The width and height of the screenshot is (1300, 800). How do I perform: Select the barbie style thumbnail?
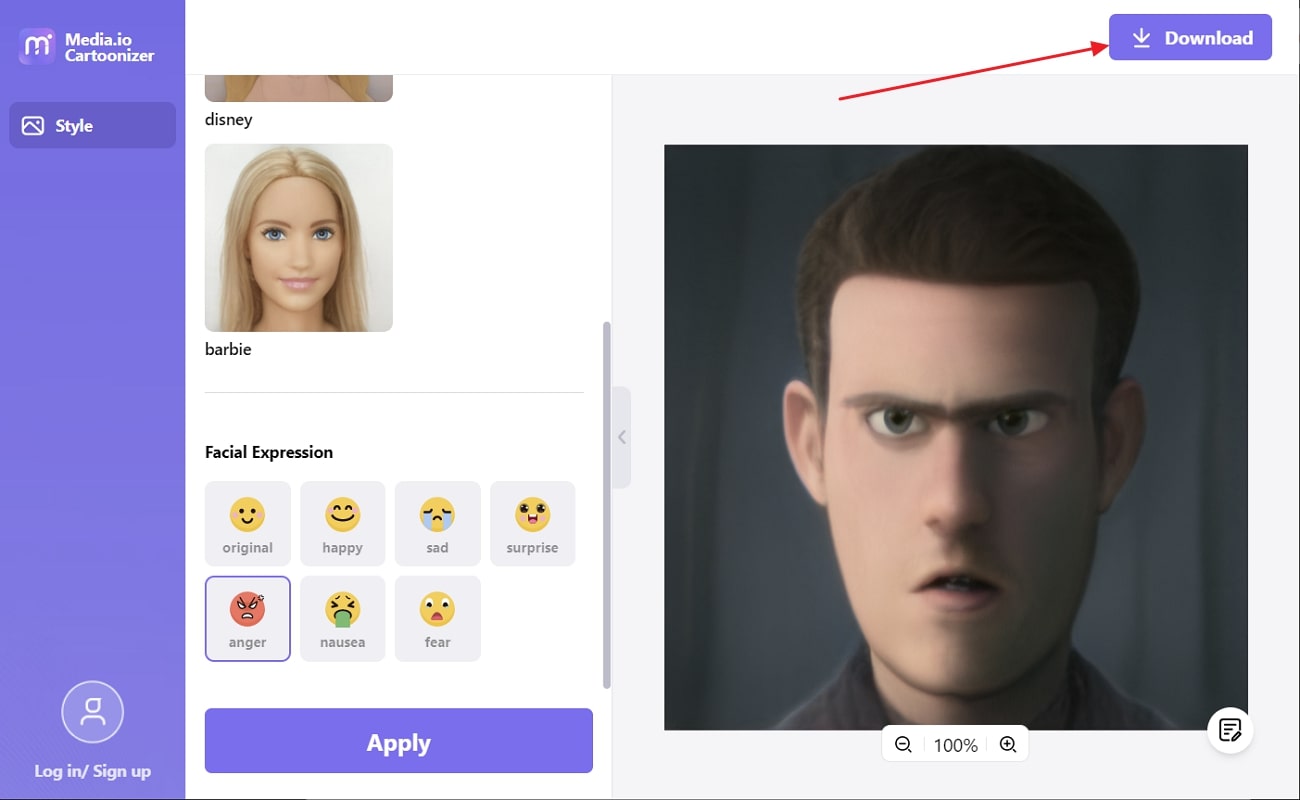pyautogui.click(x=298, y=237)
